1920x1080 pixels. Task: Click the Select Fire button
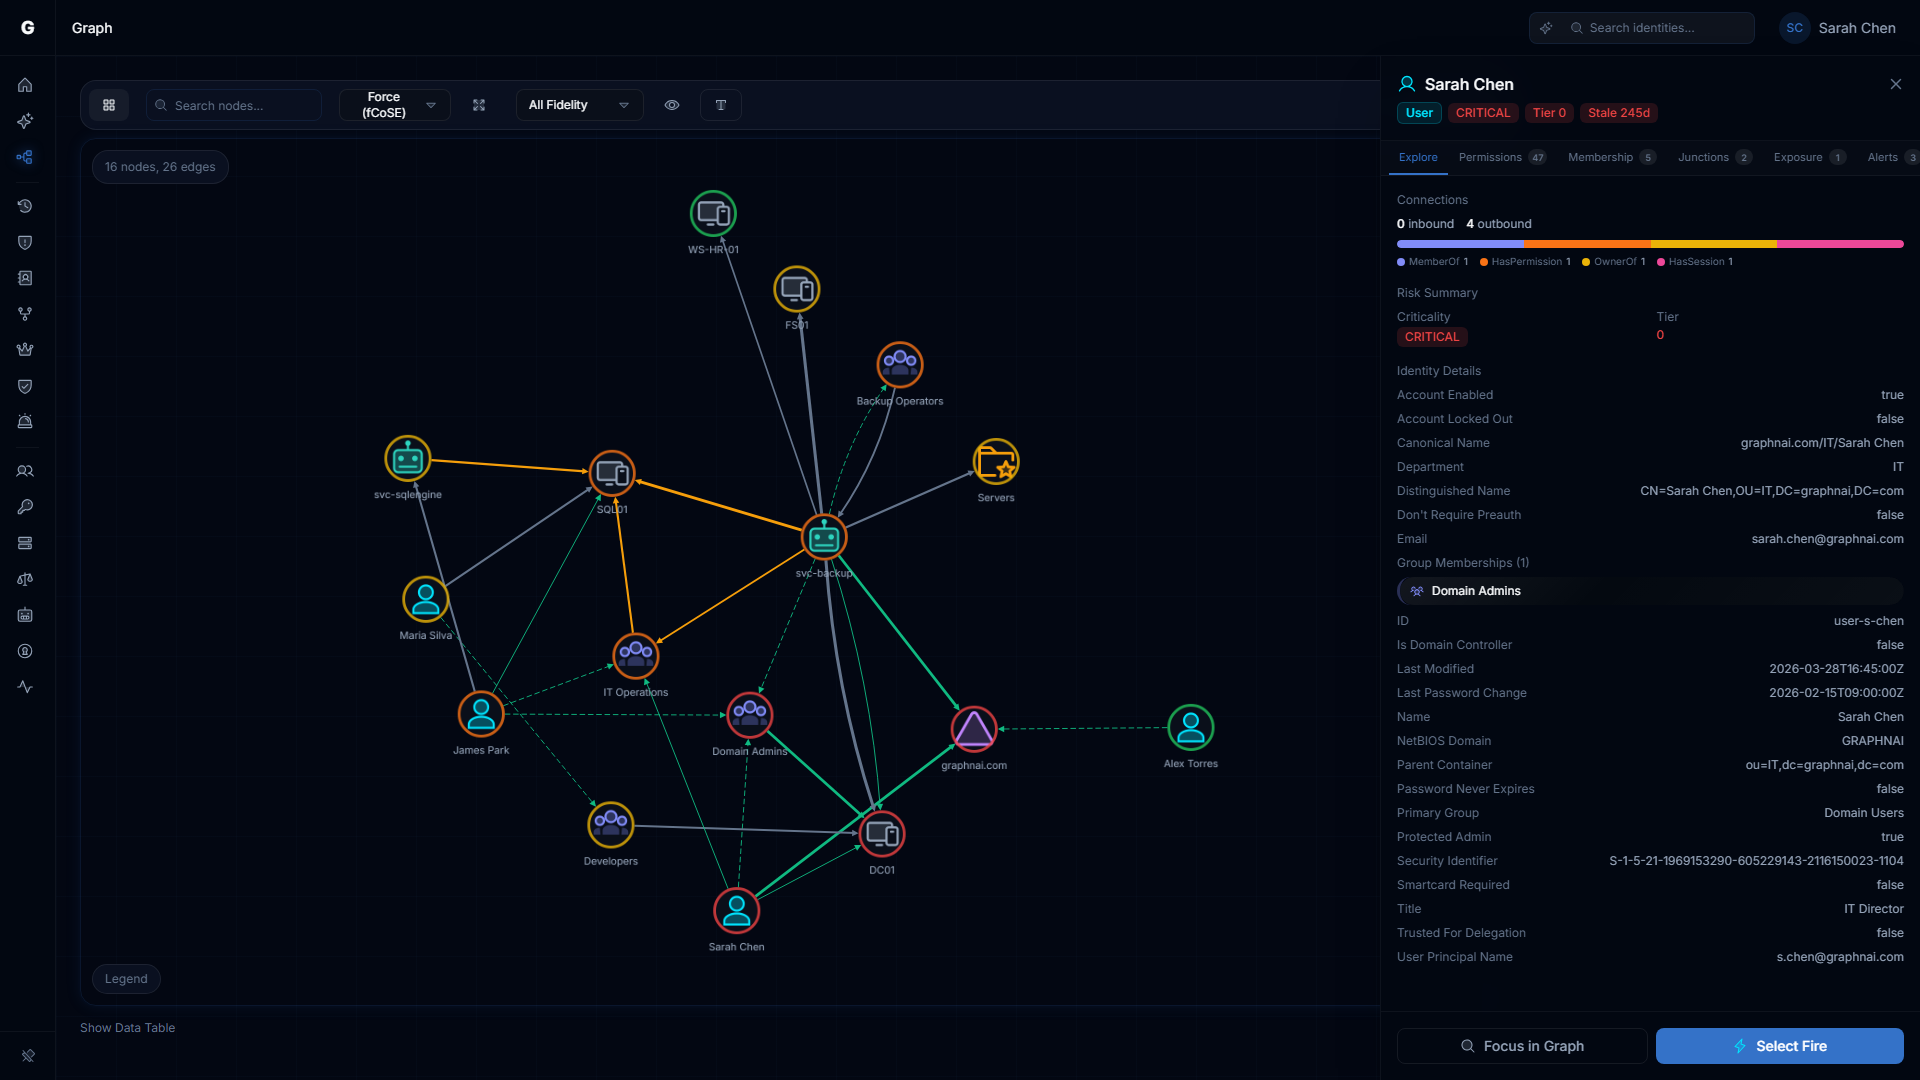[1780, 1045]
